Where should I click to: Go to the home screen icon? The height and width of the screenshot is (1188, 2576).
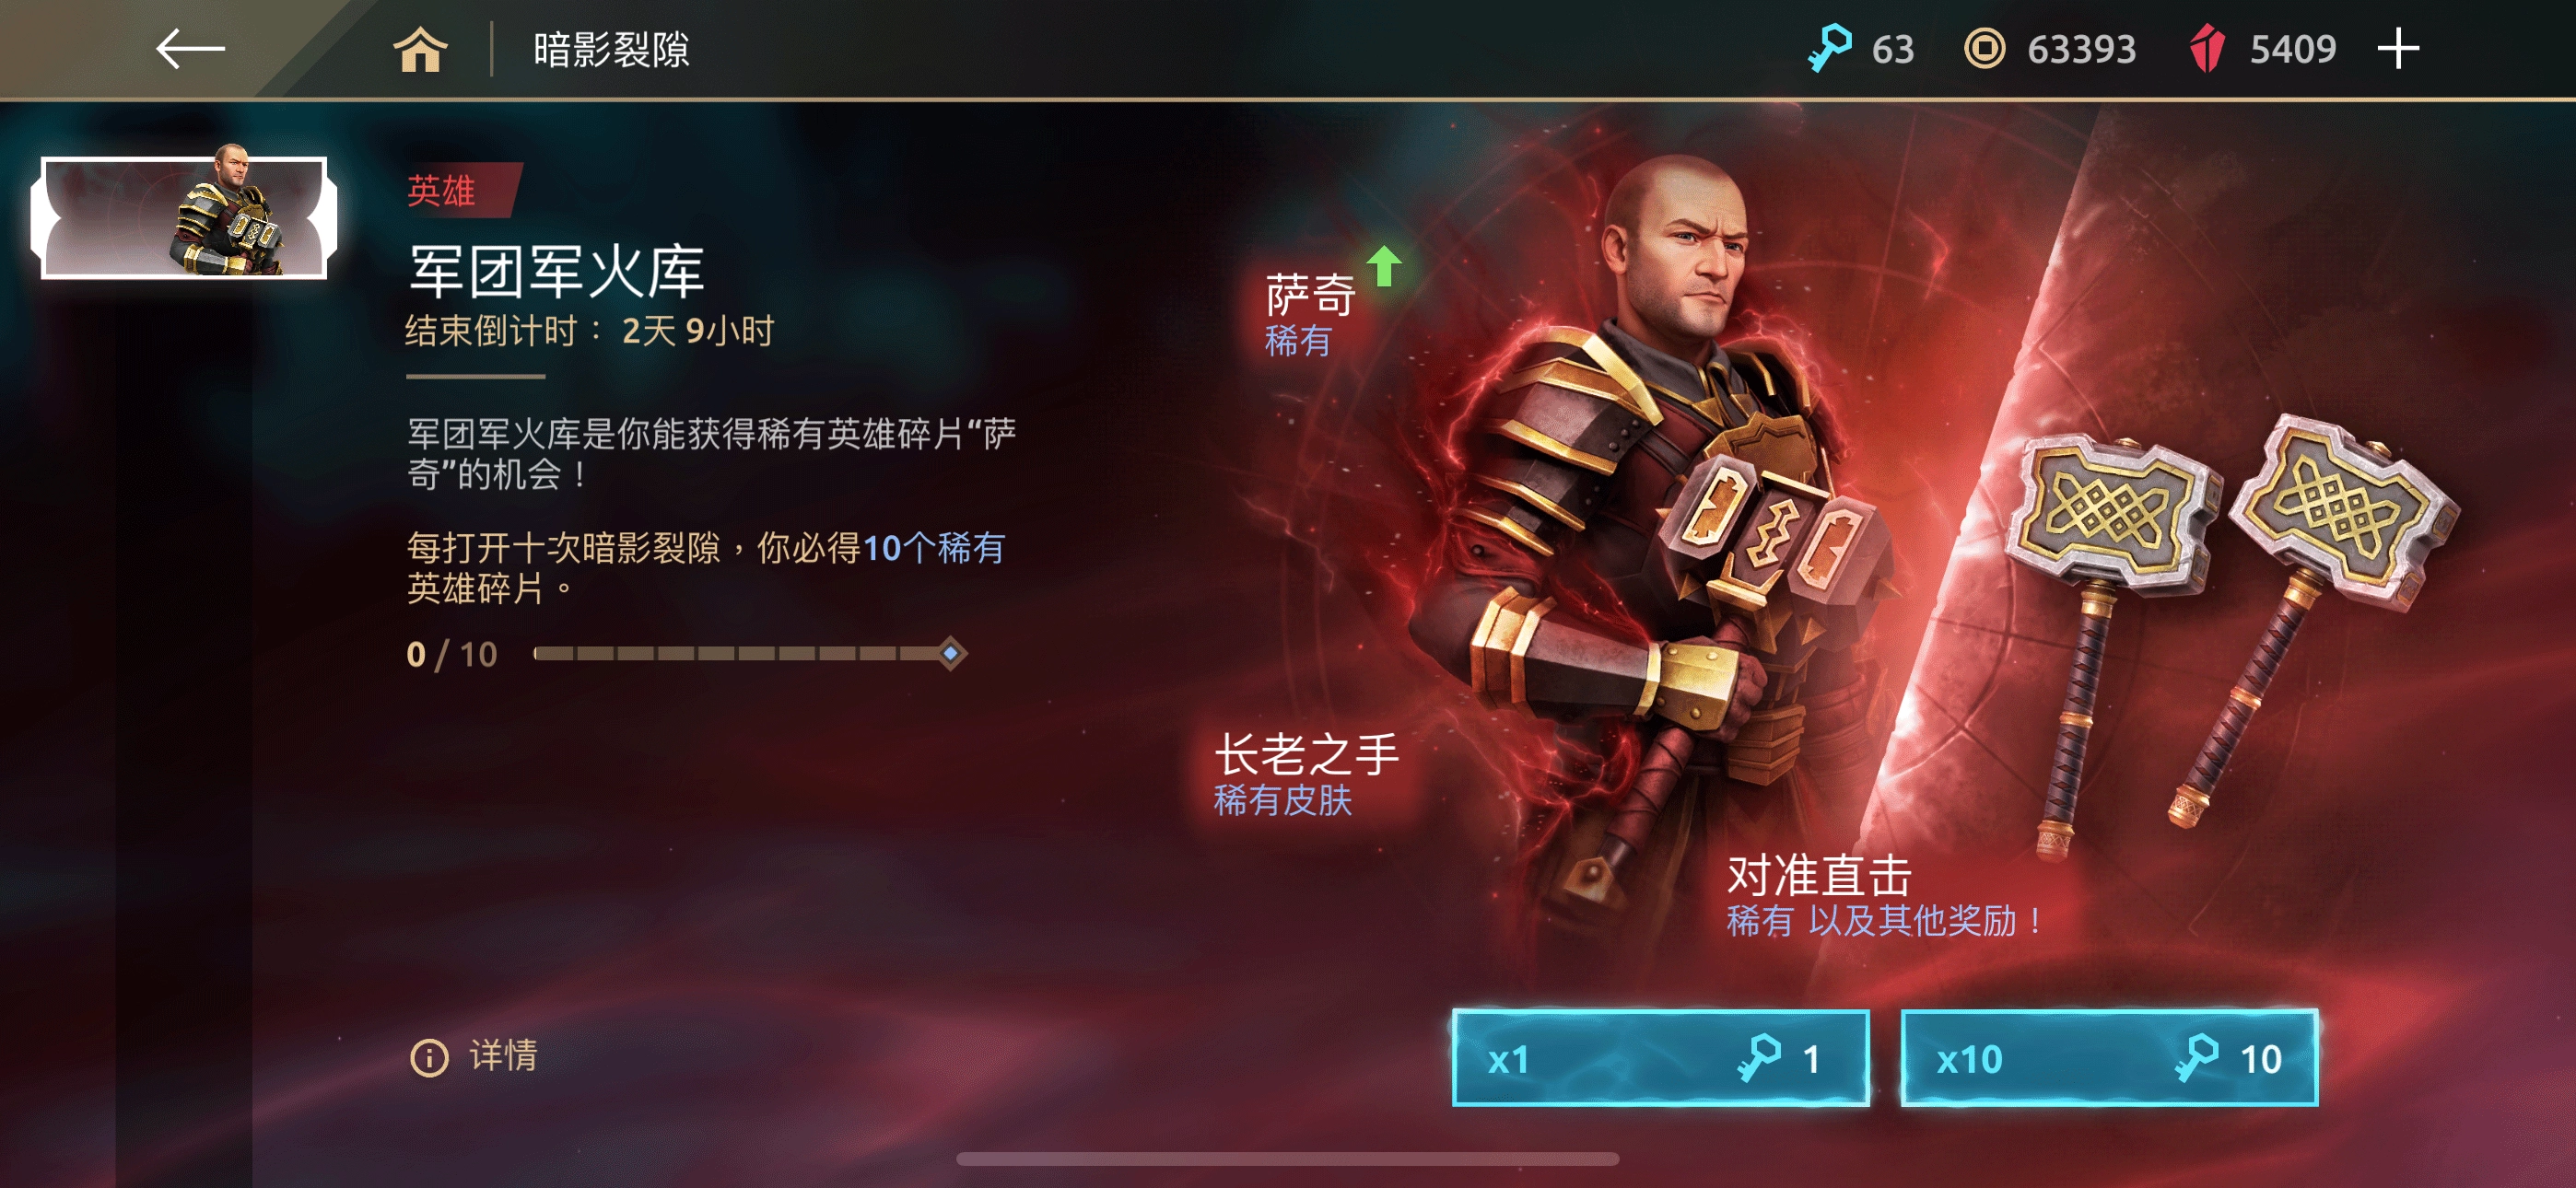coord(419,49)
